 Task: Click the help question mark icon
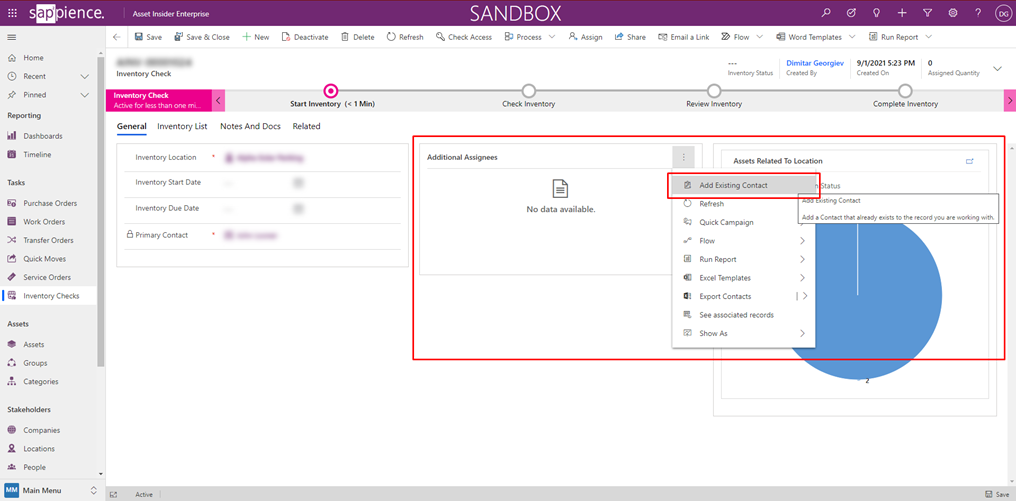coord(978,13)
